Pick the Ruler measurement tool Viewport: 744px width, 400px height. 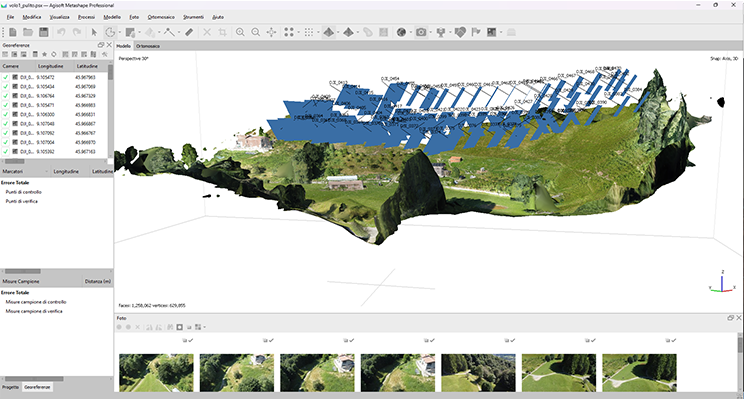click(189, 32)
